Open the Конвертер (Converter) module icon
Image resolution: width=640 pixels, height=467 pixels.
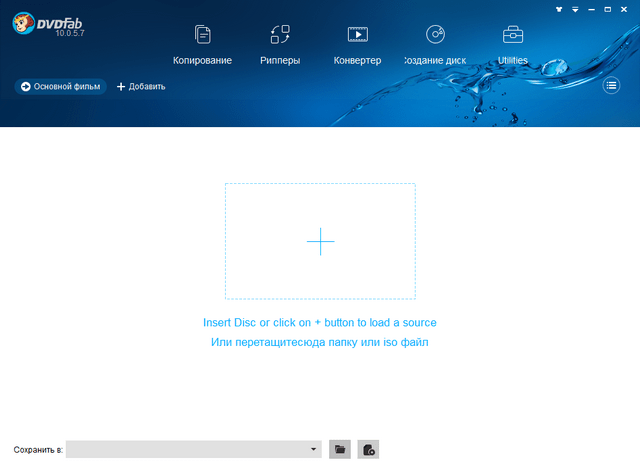358,34
